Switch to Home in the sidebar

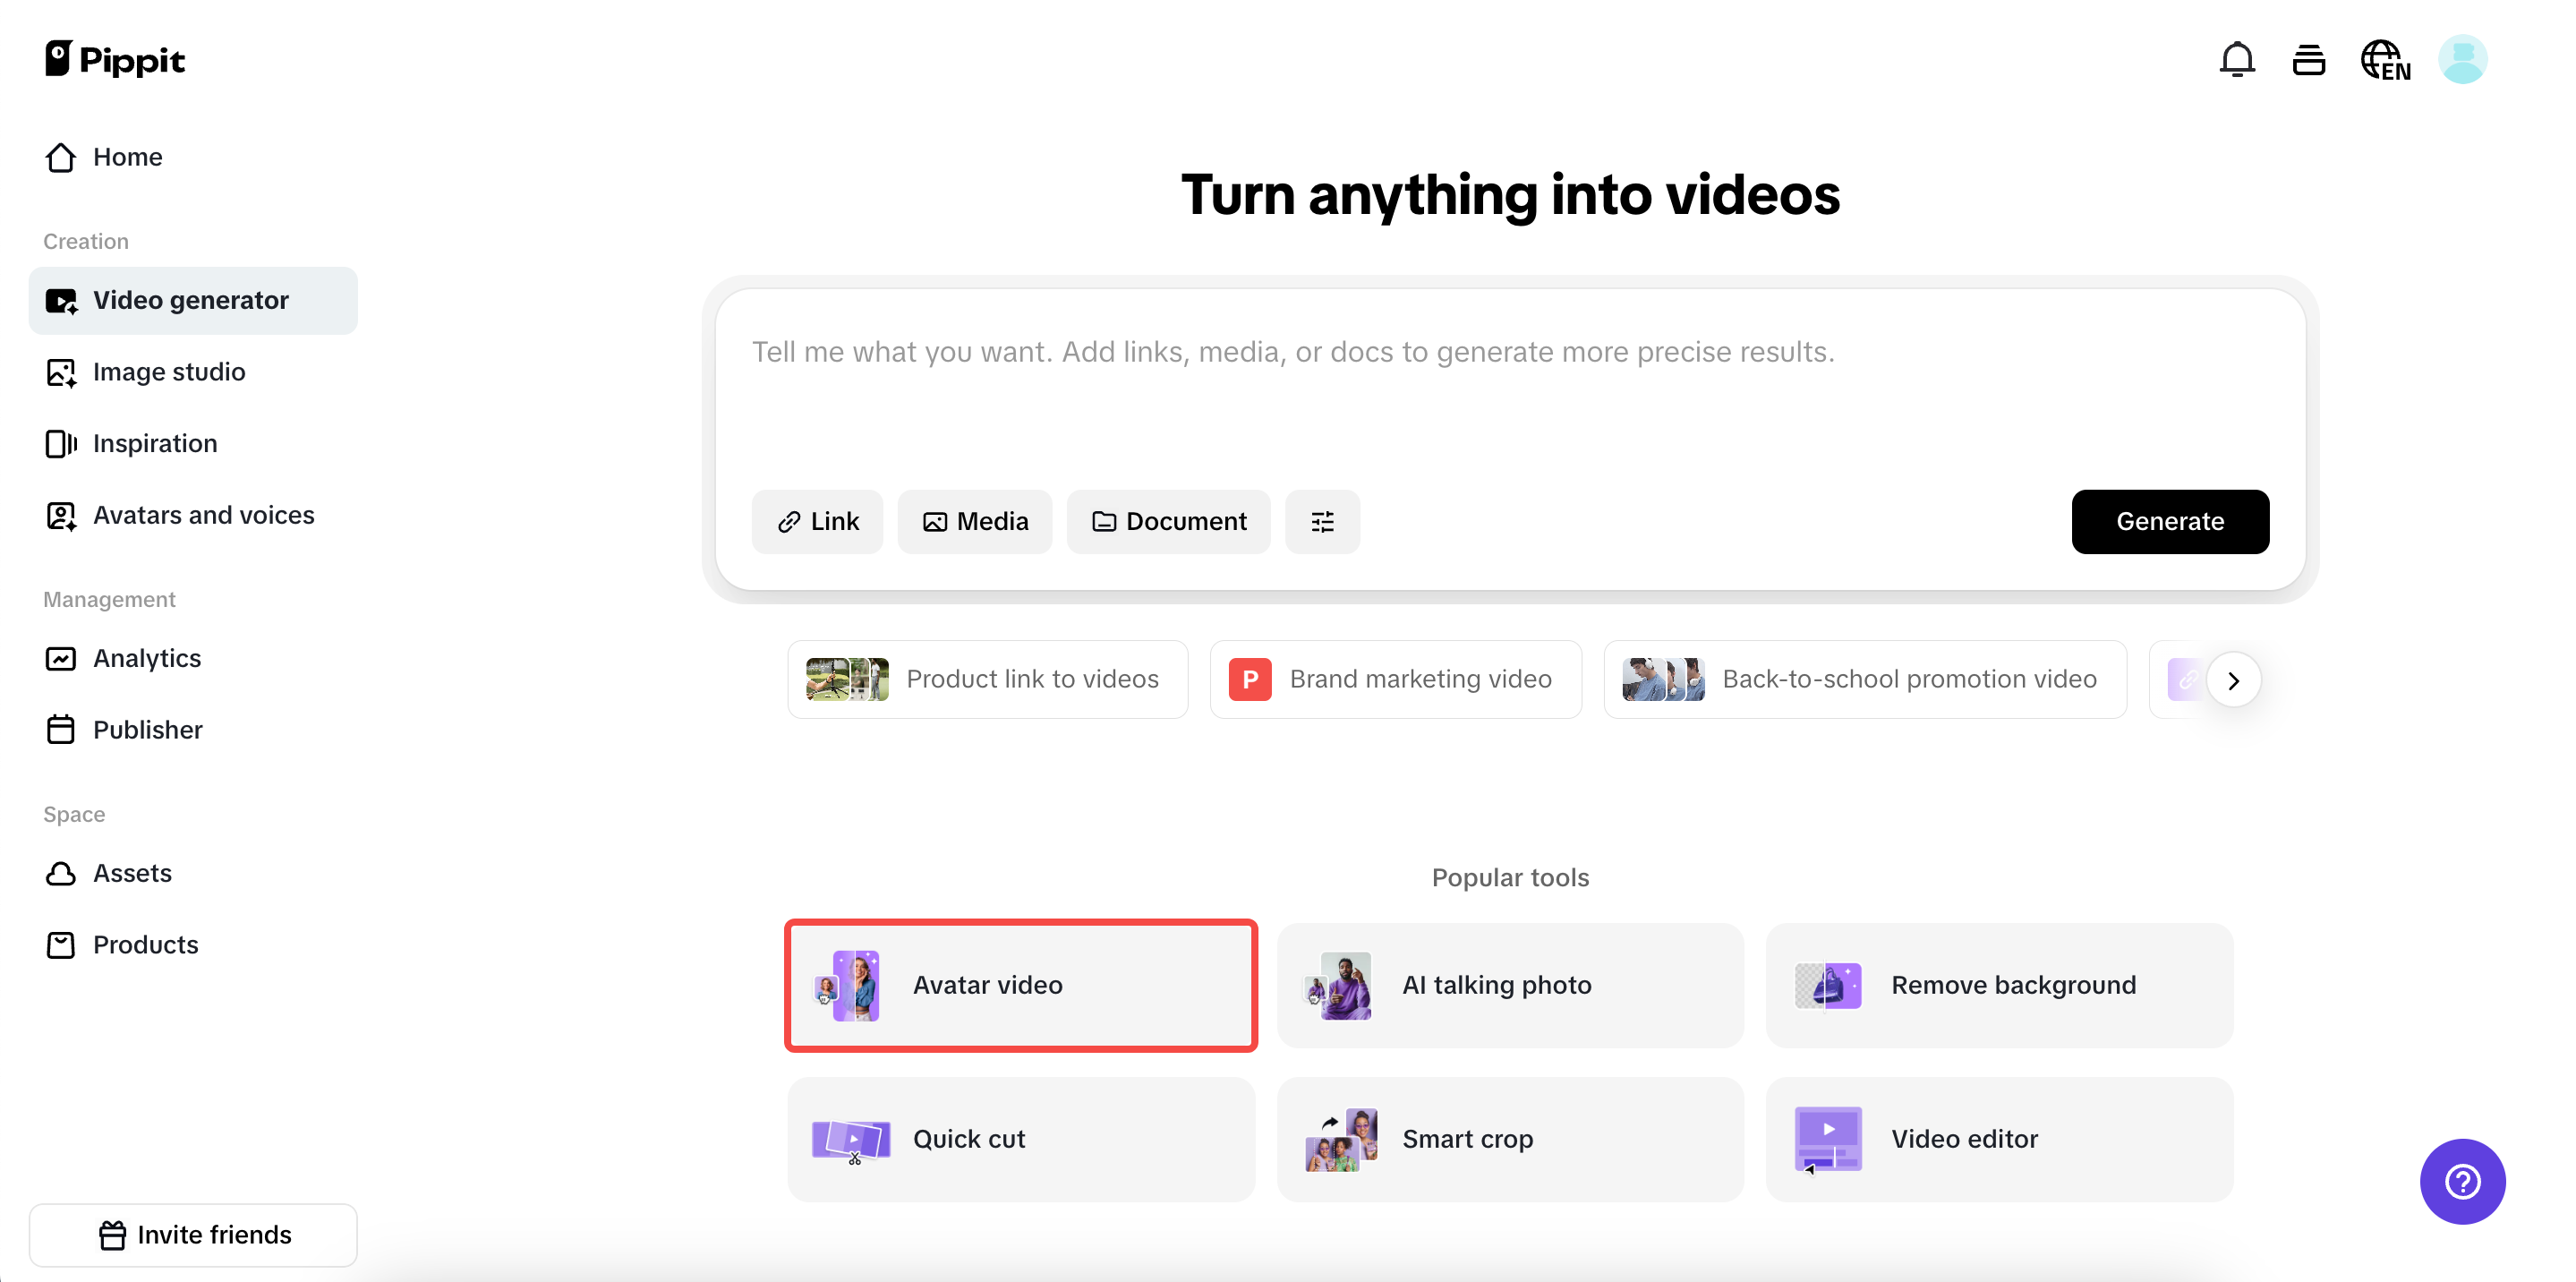127,157
